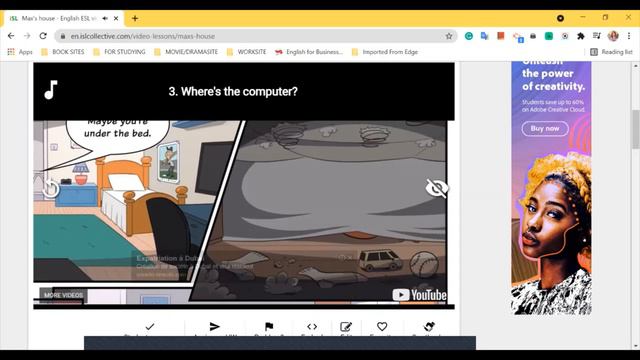The height and width of the screenshot is (360, 640).
Task: Open the Imported From Edge folder
Action: click(x=385, y=52)
